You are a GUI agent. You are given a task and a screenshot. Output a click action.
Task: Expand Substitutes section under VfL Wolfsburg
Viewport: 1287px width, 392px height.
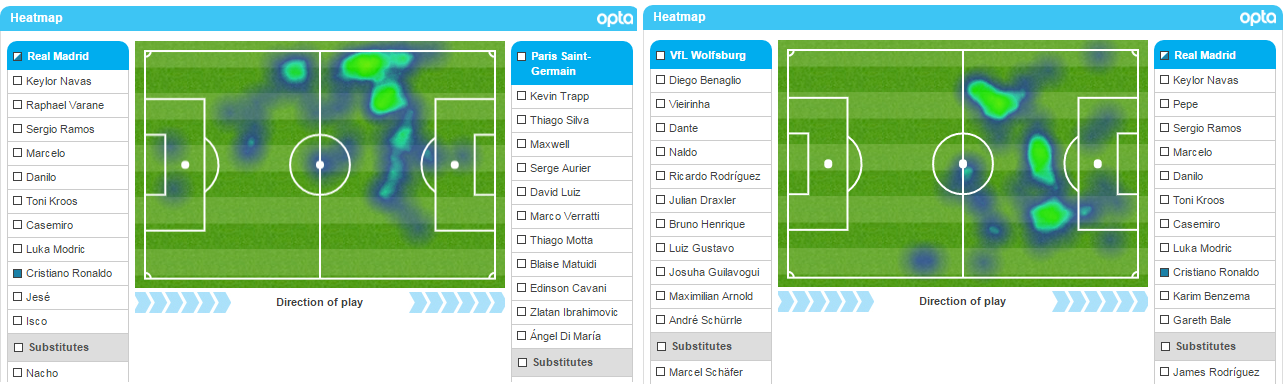[x=710, y=346]
